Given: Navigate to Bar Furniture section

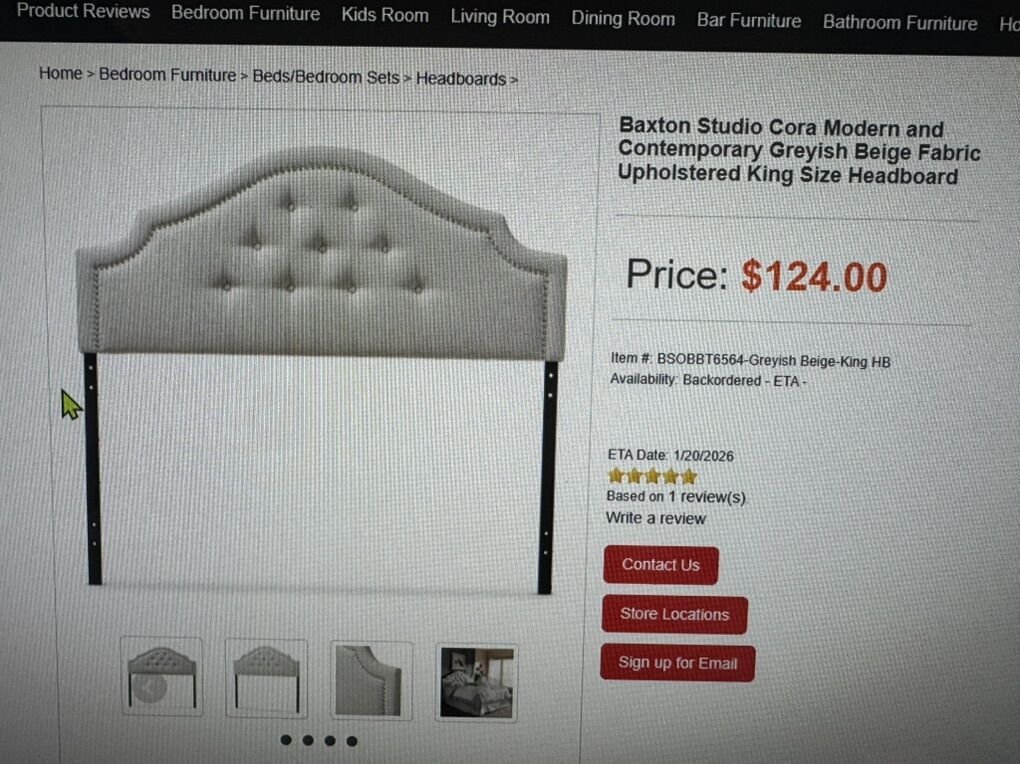Looking at the screenshot, I should click(x=749, y=21).
